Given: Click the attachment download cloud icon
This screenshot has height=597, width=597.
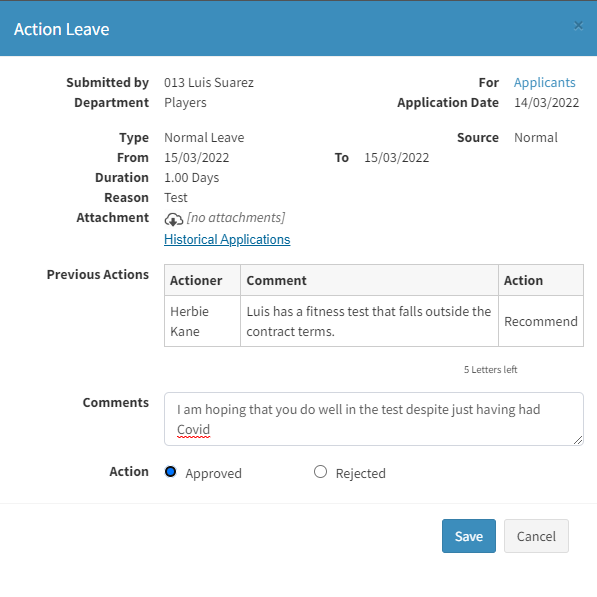Looking at the screenshot, I should pyautogui.click(x=174, y=219).
